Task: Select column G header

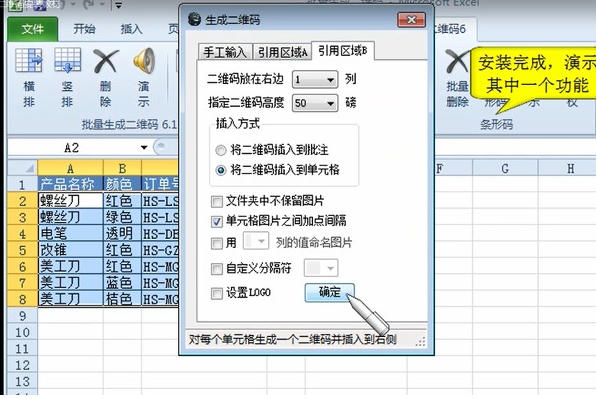Action: point(505,168)
